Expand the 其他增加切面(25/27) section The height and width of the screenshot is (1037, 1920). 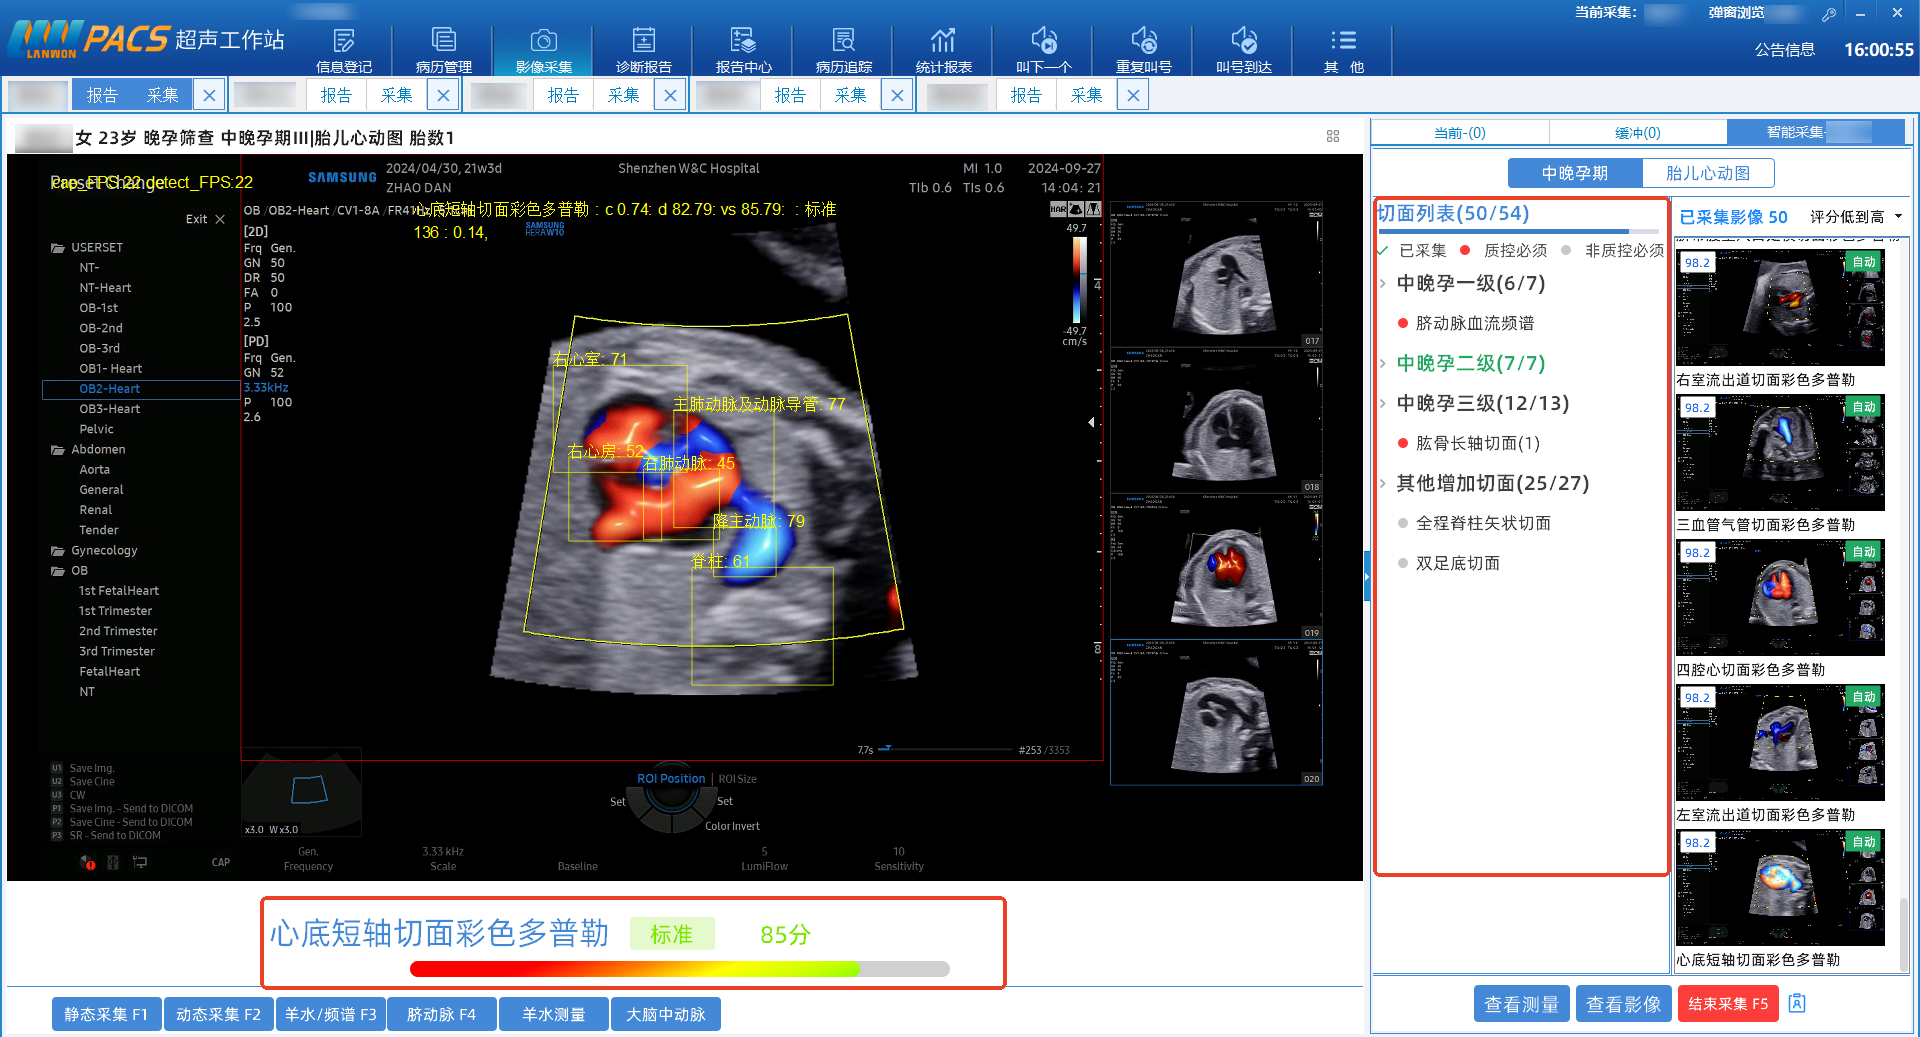(x=1492, y=483)
